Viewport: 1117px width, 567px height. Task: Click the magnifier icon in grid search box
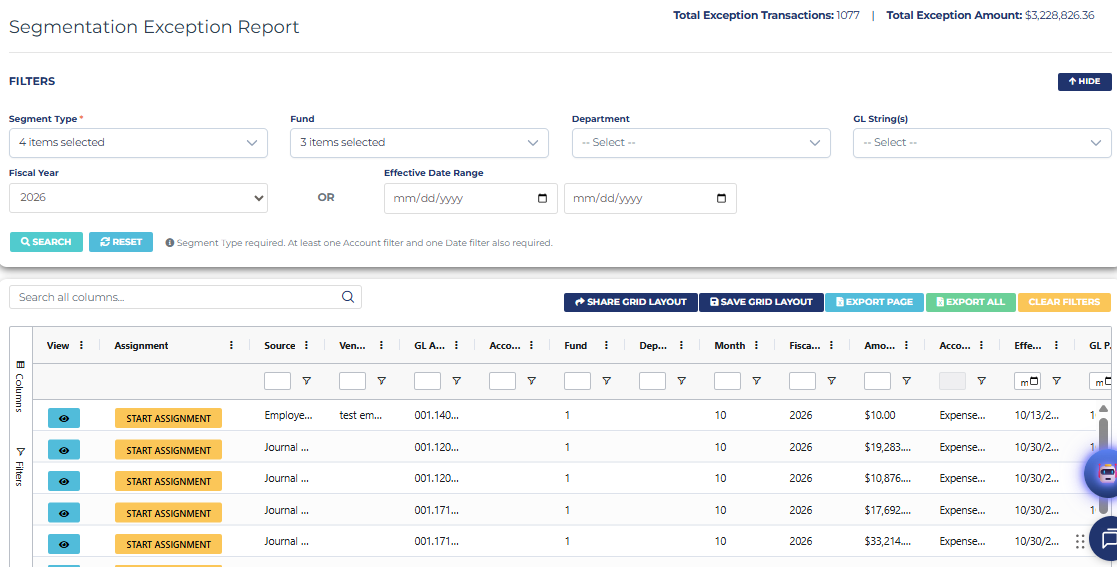point(348,297)
